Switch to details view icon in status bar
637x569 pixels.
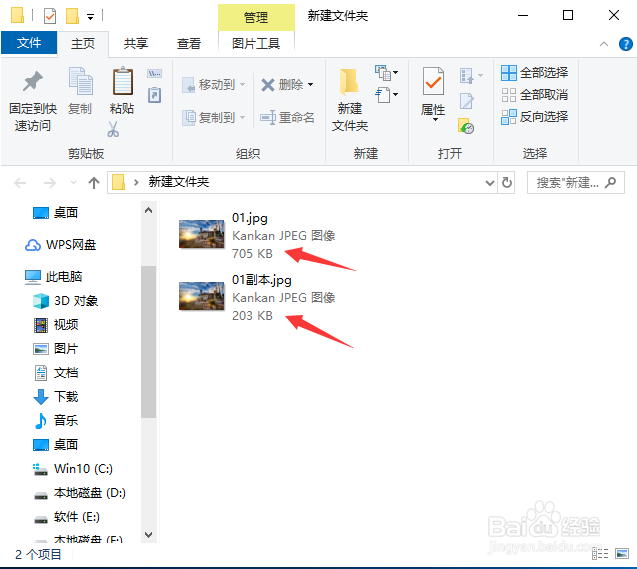pos(600,553)
